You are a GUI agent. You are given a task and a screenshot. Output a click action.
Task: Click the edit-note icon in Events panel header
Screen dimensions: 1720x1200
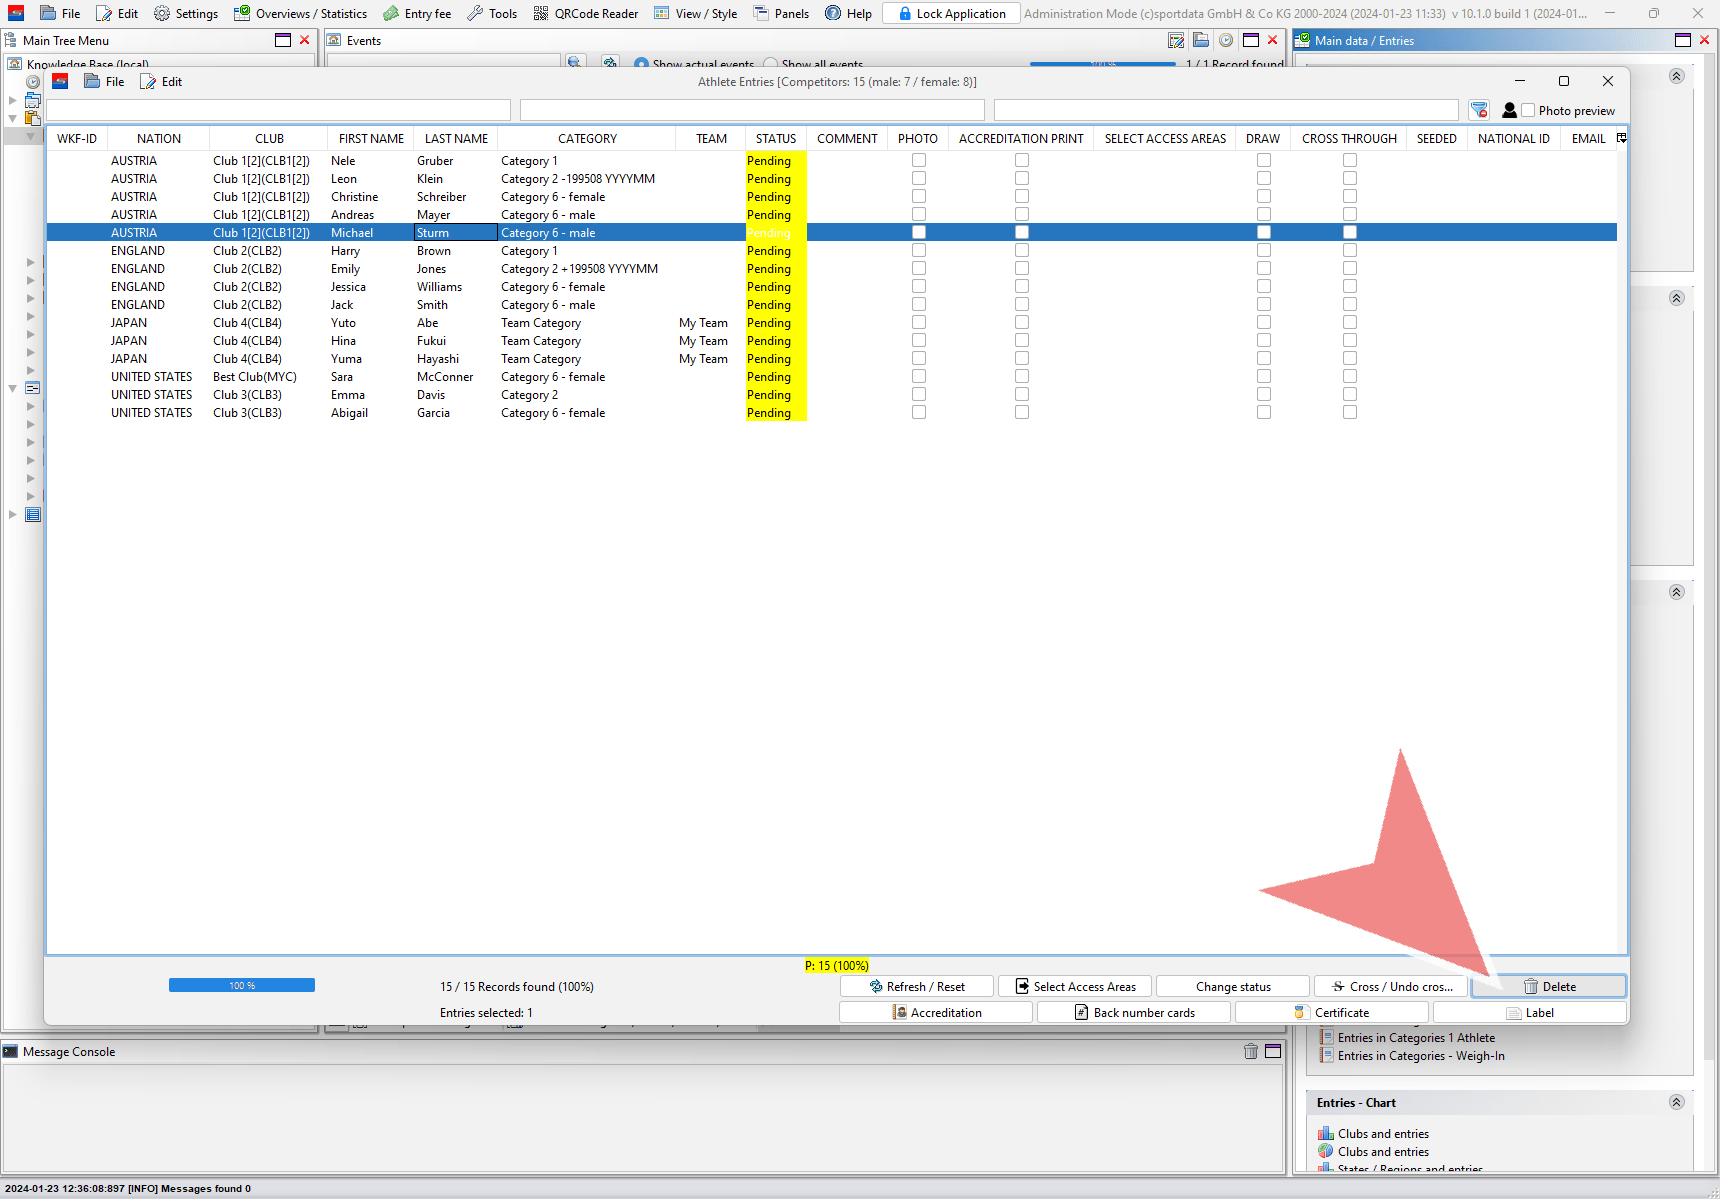1176,41
